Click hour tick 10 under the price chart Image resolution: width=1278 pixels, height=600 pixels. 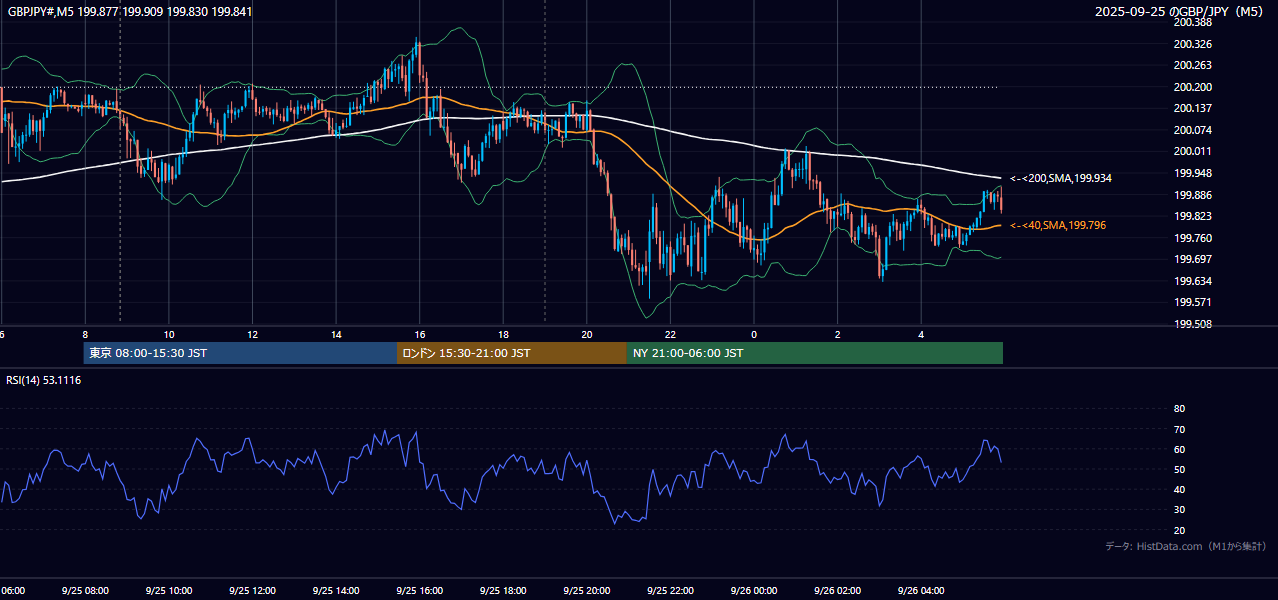[169, 334]
